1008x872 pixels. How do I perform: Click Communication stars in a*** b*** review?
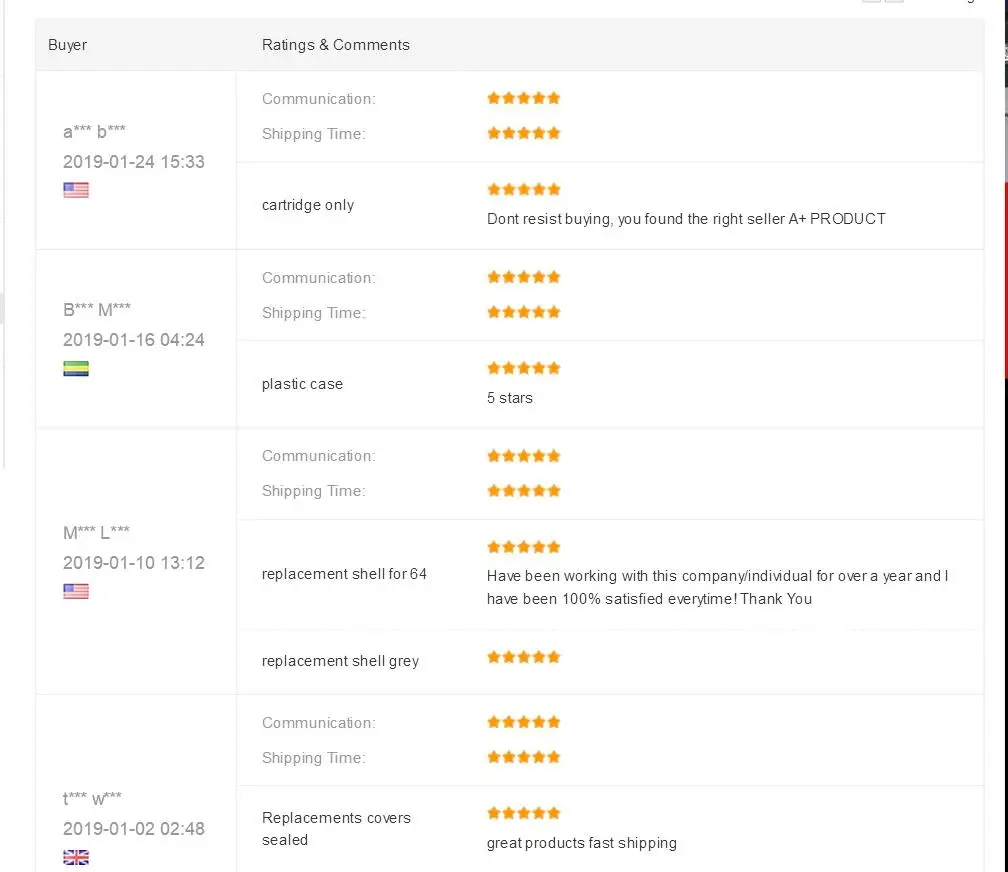(x=523, y=98)
